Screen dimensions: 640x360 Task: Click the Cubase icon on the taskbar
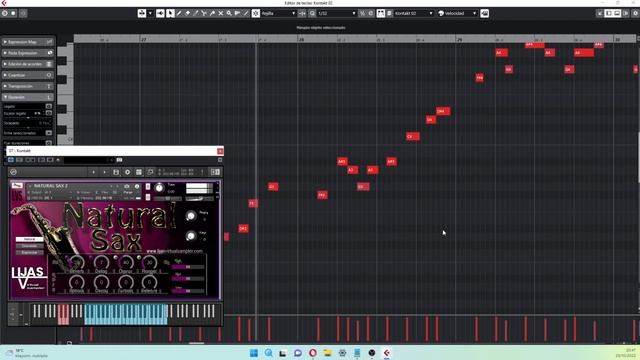[387, 353]
